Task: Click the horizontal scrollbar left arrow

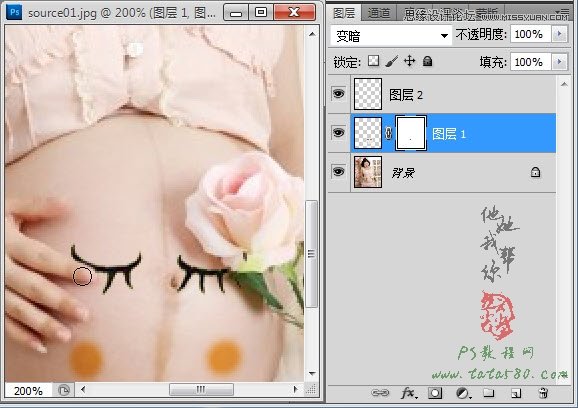Action: (83, 390)
